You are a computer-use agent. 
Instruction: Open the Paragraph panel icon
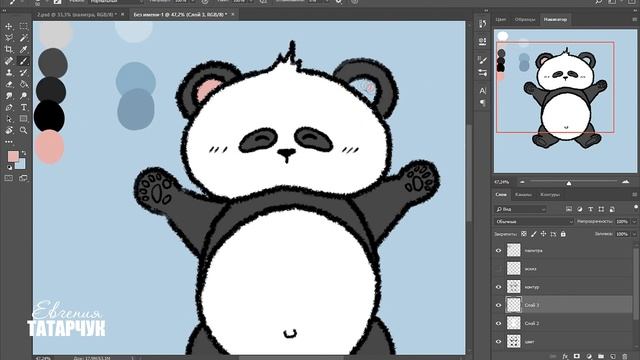tap(482, 103)
